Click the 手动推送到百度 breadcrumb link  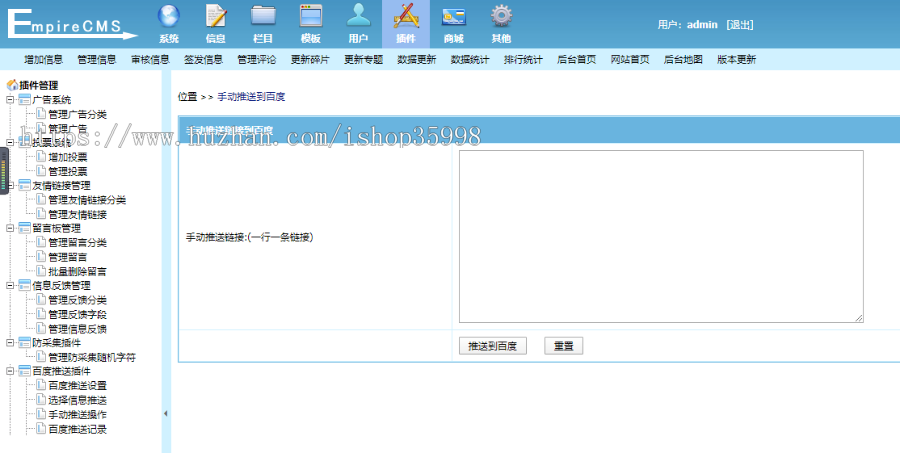click(251, 96)
